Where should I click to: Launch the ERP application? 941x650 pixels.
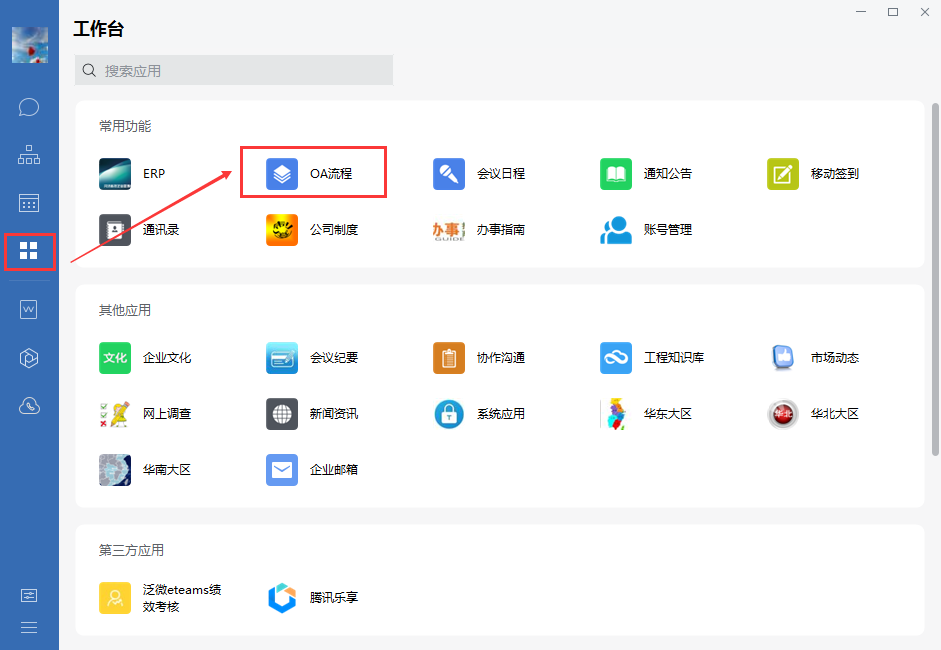click(115, 174)
